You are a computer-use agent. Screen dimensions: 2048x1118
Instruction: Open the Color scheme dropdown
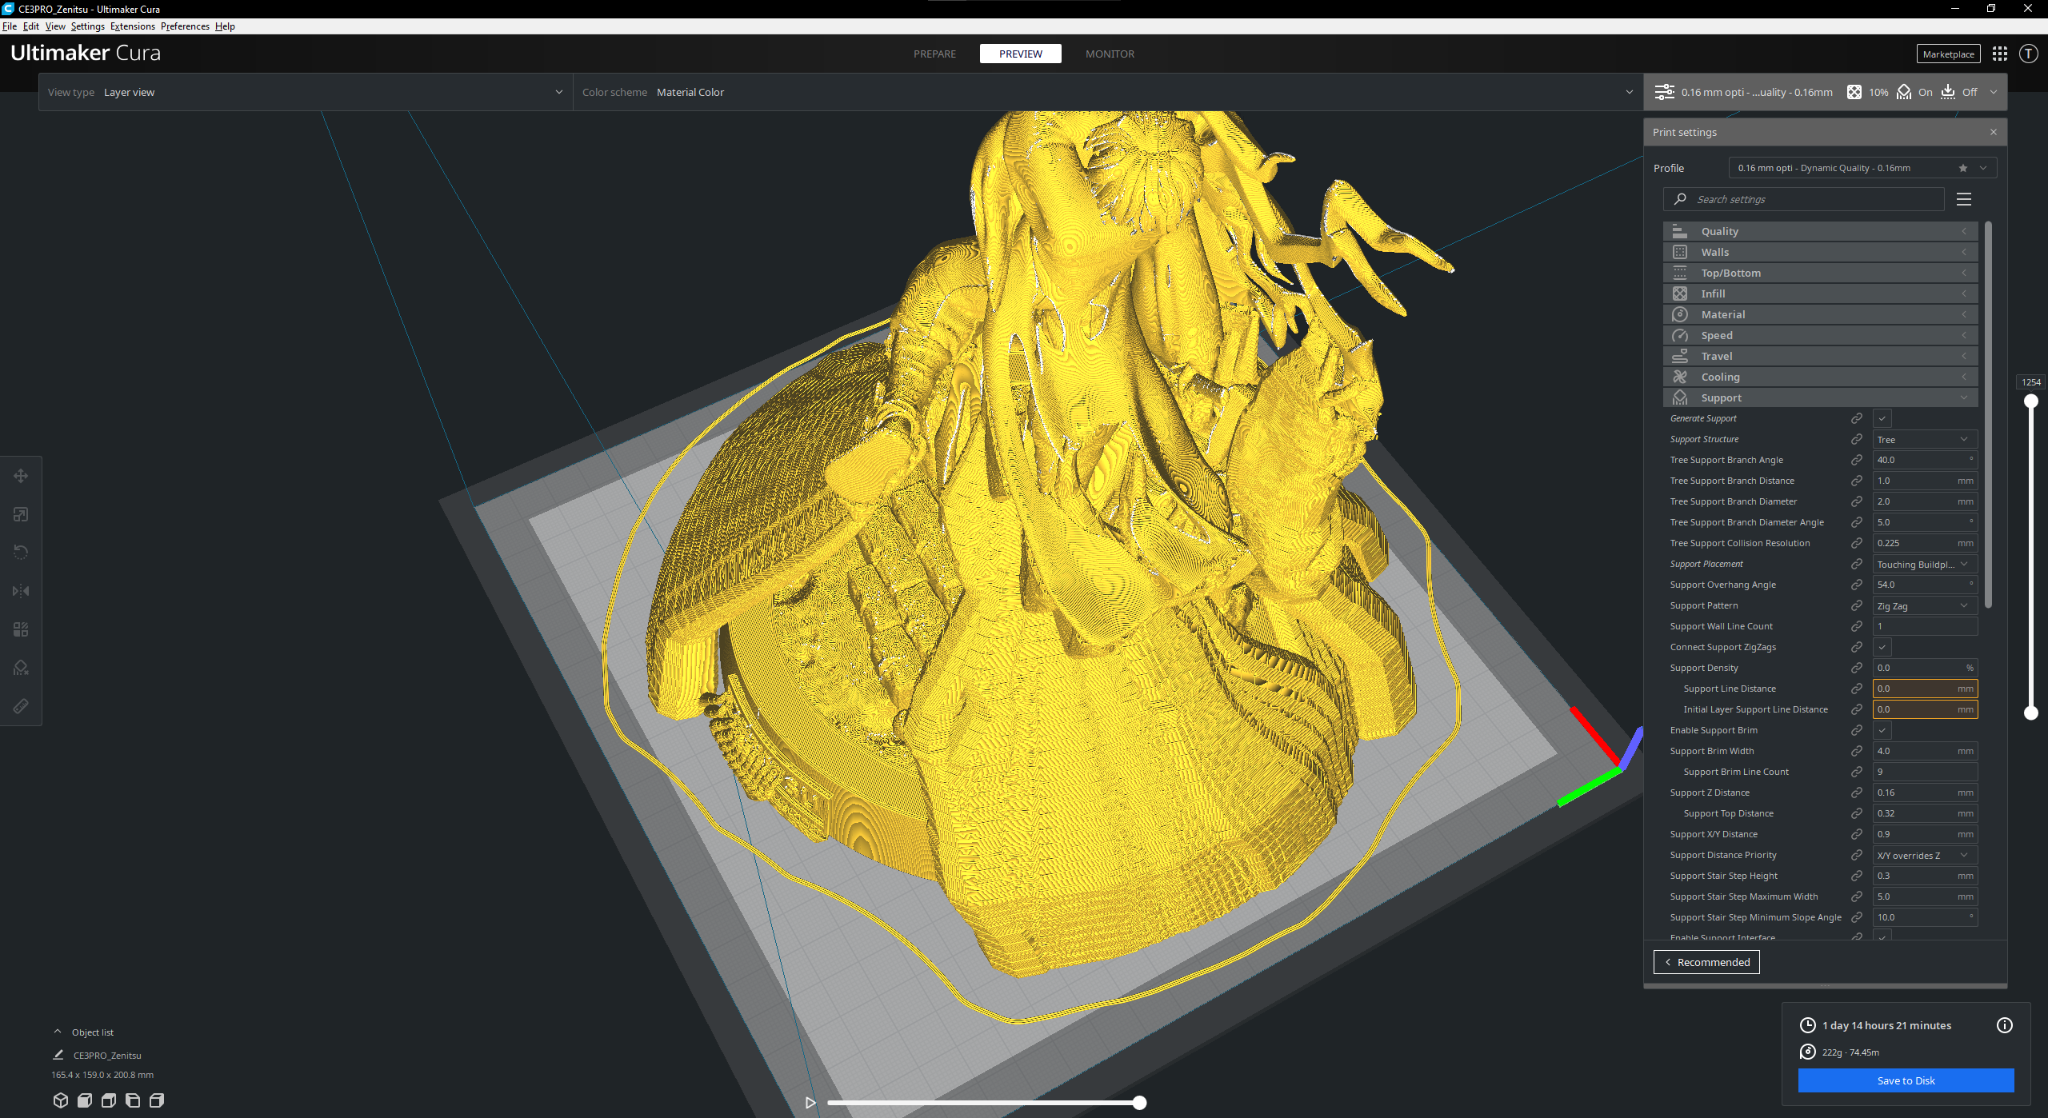(x=1108, y=92)
